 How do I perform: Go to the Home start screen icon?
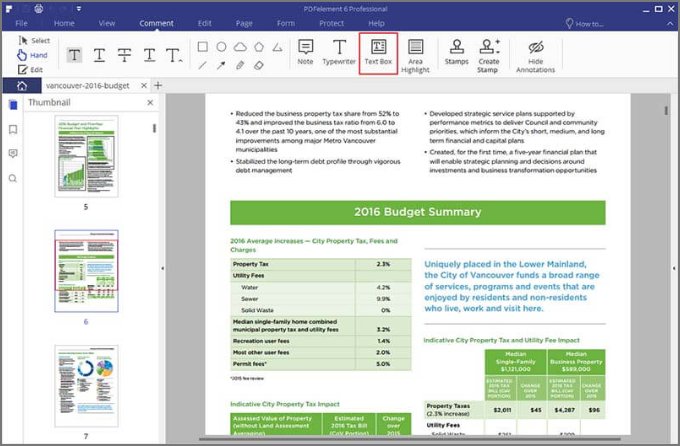[x=22, y=86]
